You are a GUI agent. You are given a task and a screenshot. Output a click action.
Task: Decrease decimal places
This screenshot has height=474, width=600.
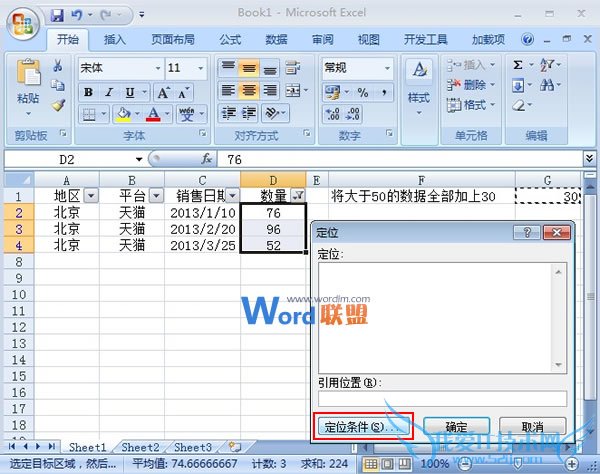click(x=352, y=114)
